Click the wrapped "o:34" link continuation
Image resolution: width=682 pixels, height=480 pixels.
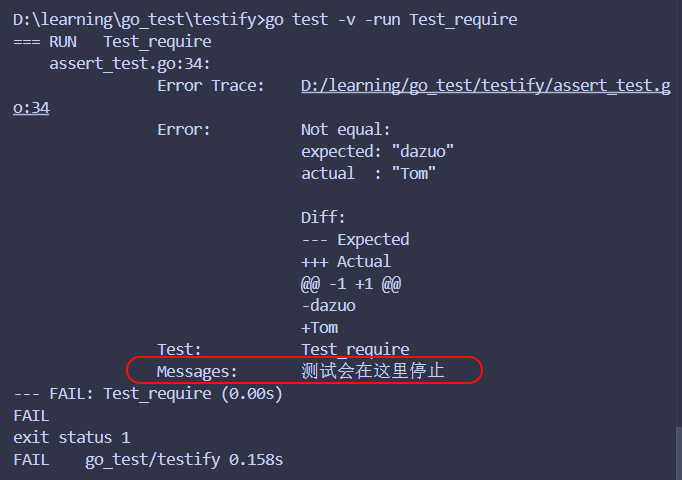click(x=31, y=108)
